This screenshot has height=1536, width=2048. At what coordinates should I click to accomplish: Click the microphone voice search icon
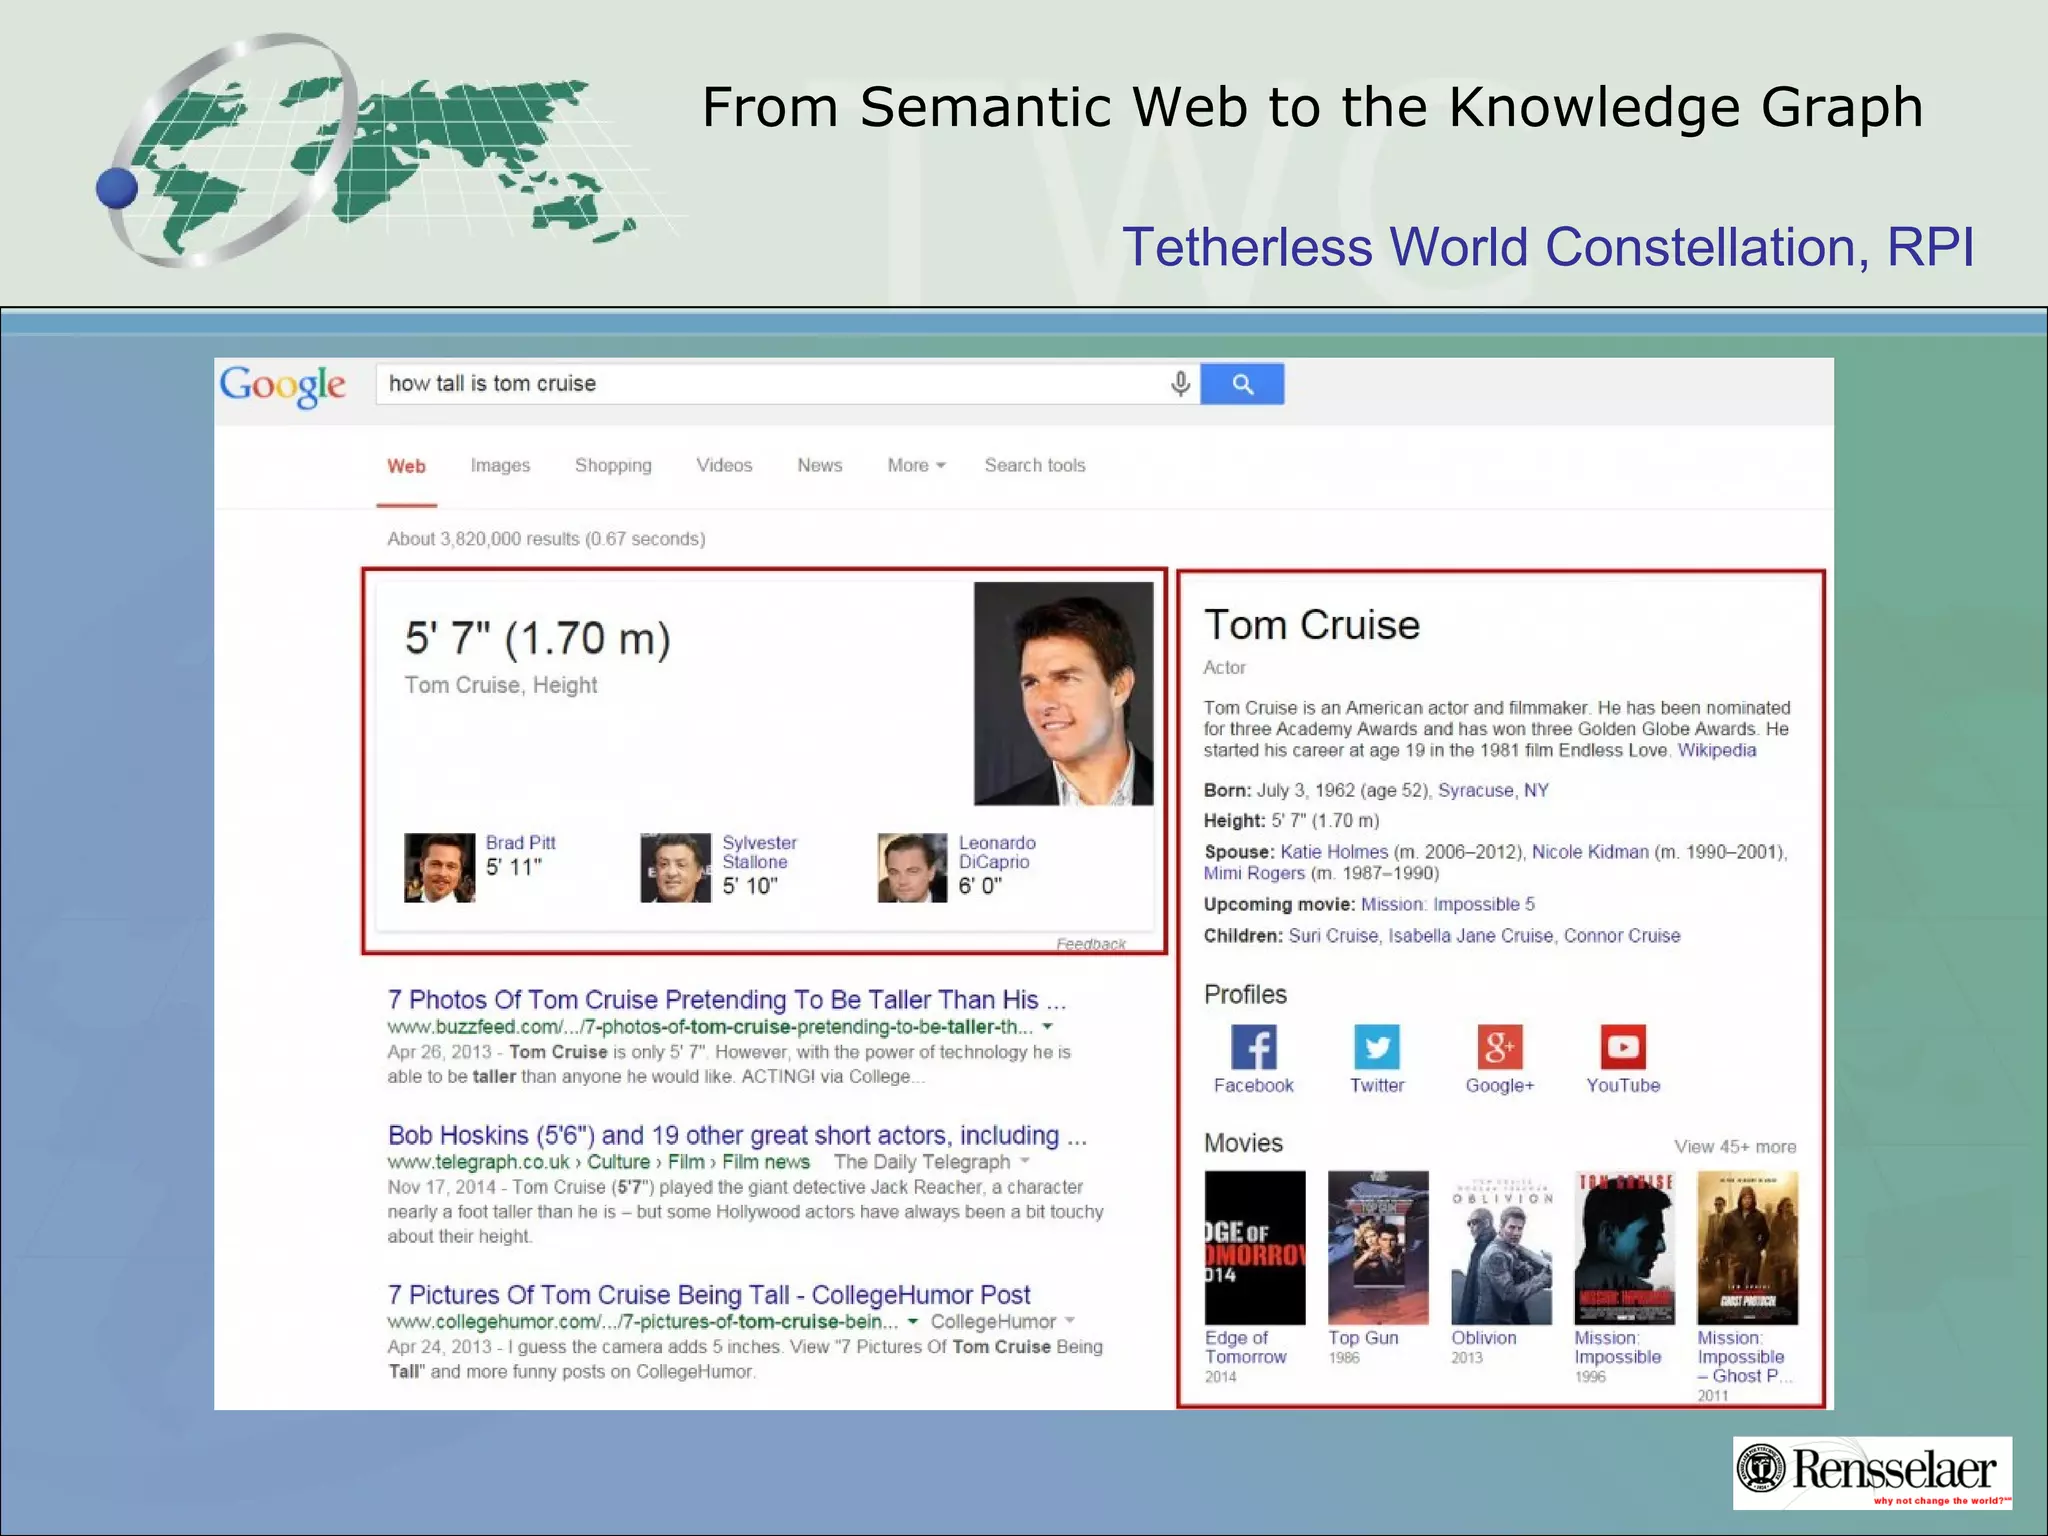(1180, 384)
